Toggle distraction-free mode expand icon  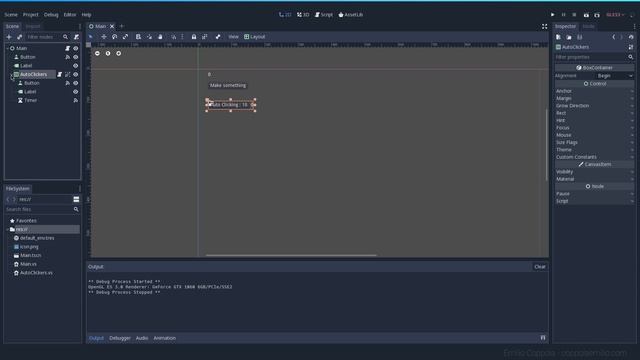coord(544,26)
